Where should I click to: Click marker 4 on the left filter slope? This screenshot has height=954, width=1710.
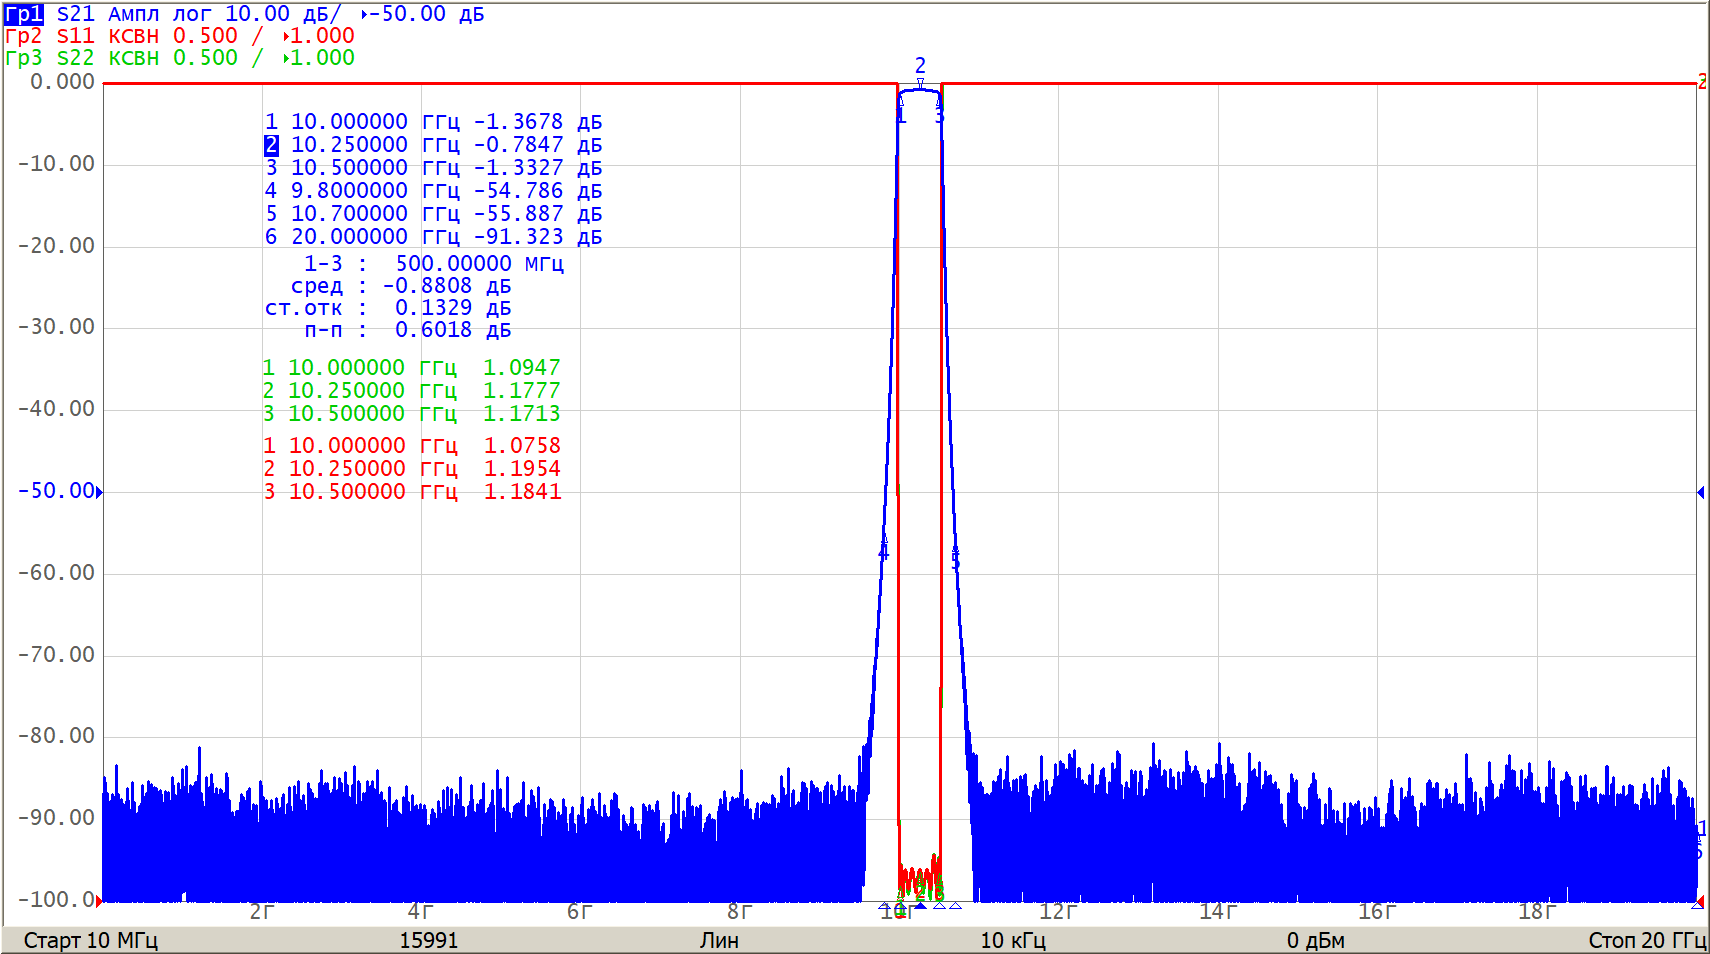tap(883, 552)
